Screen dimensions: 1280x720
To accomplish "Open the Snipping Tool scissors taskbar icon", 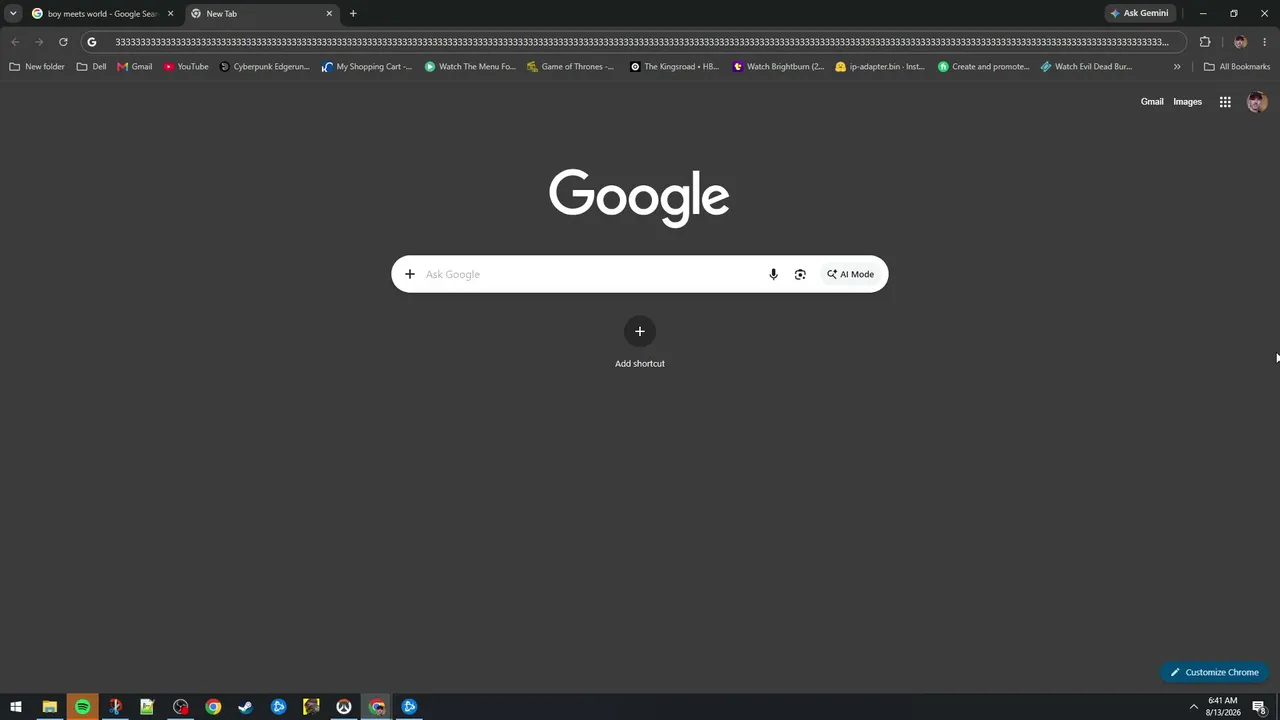I will 115,707.
